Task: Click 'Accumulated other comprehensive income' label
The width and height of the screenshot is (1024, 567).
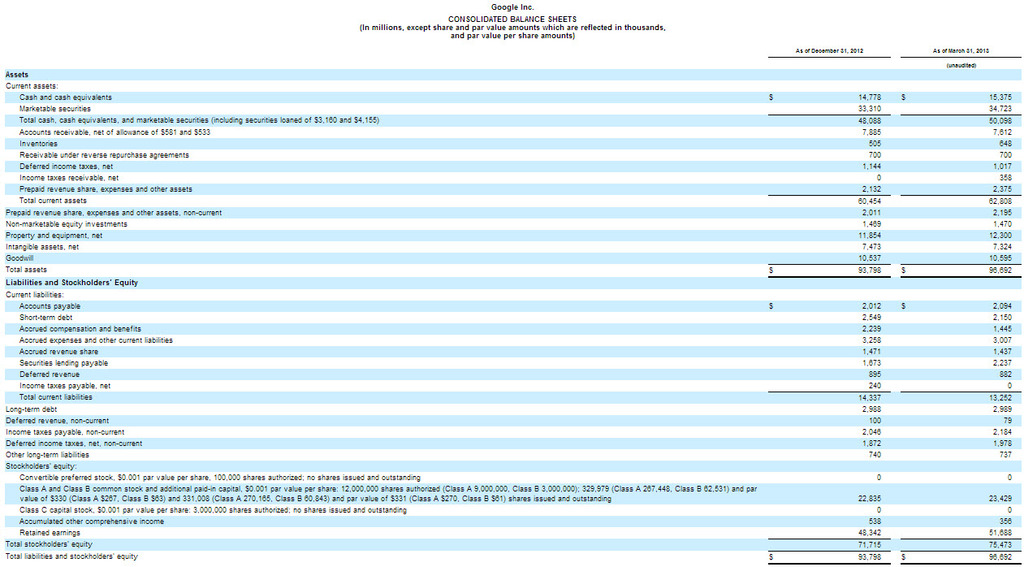Action: pyautogui.click(x=92, y=522)
